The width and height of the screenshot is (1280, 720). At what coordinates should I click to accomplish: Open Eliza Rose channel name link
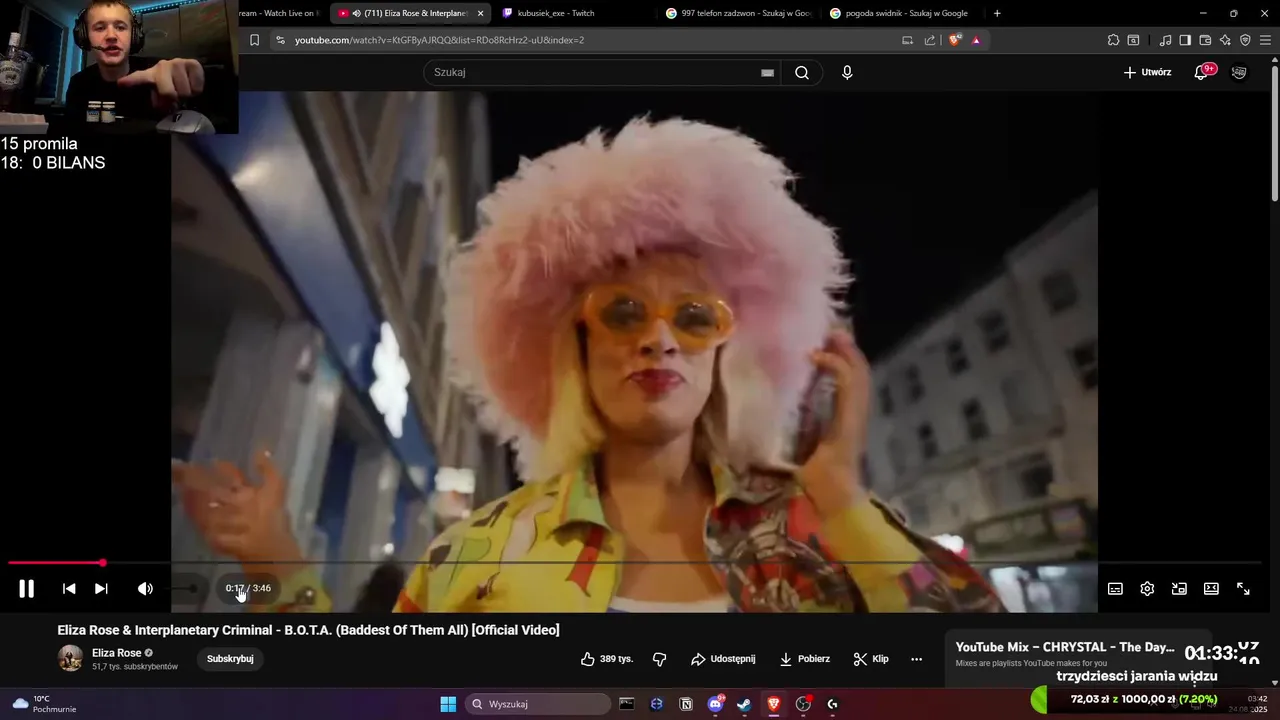pos(117,653)
